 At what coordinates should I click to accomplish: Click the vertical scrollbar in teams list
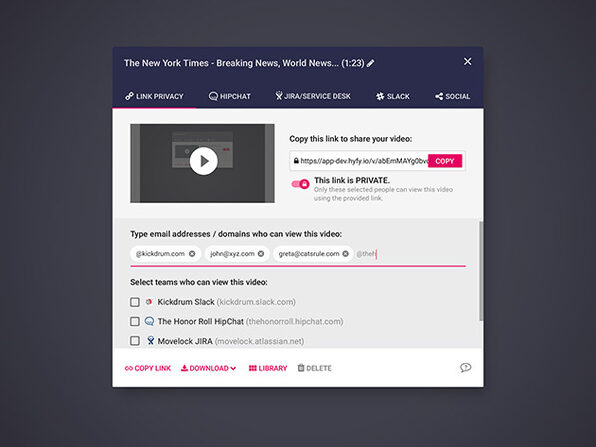coord(481,271)
